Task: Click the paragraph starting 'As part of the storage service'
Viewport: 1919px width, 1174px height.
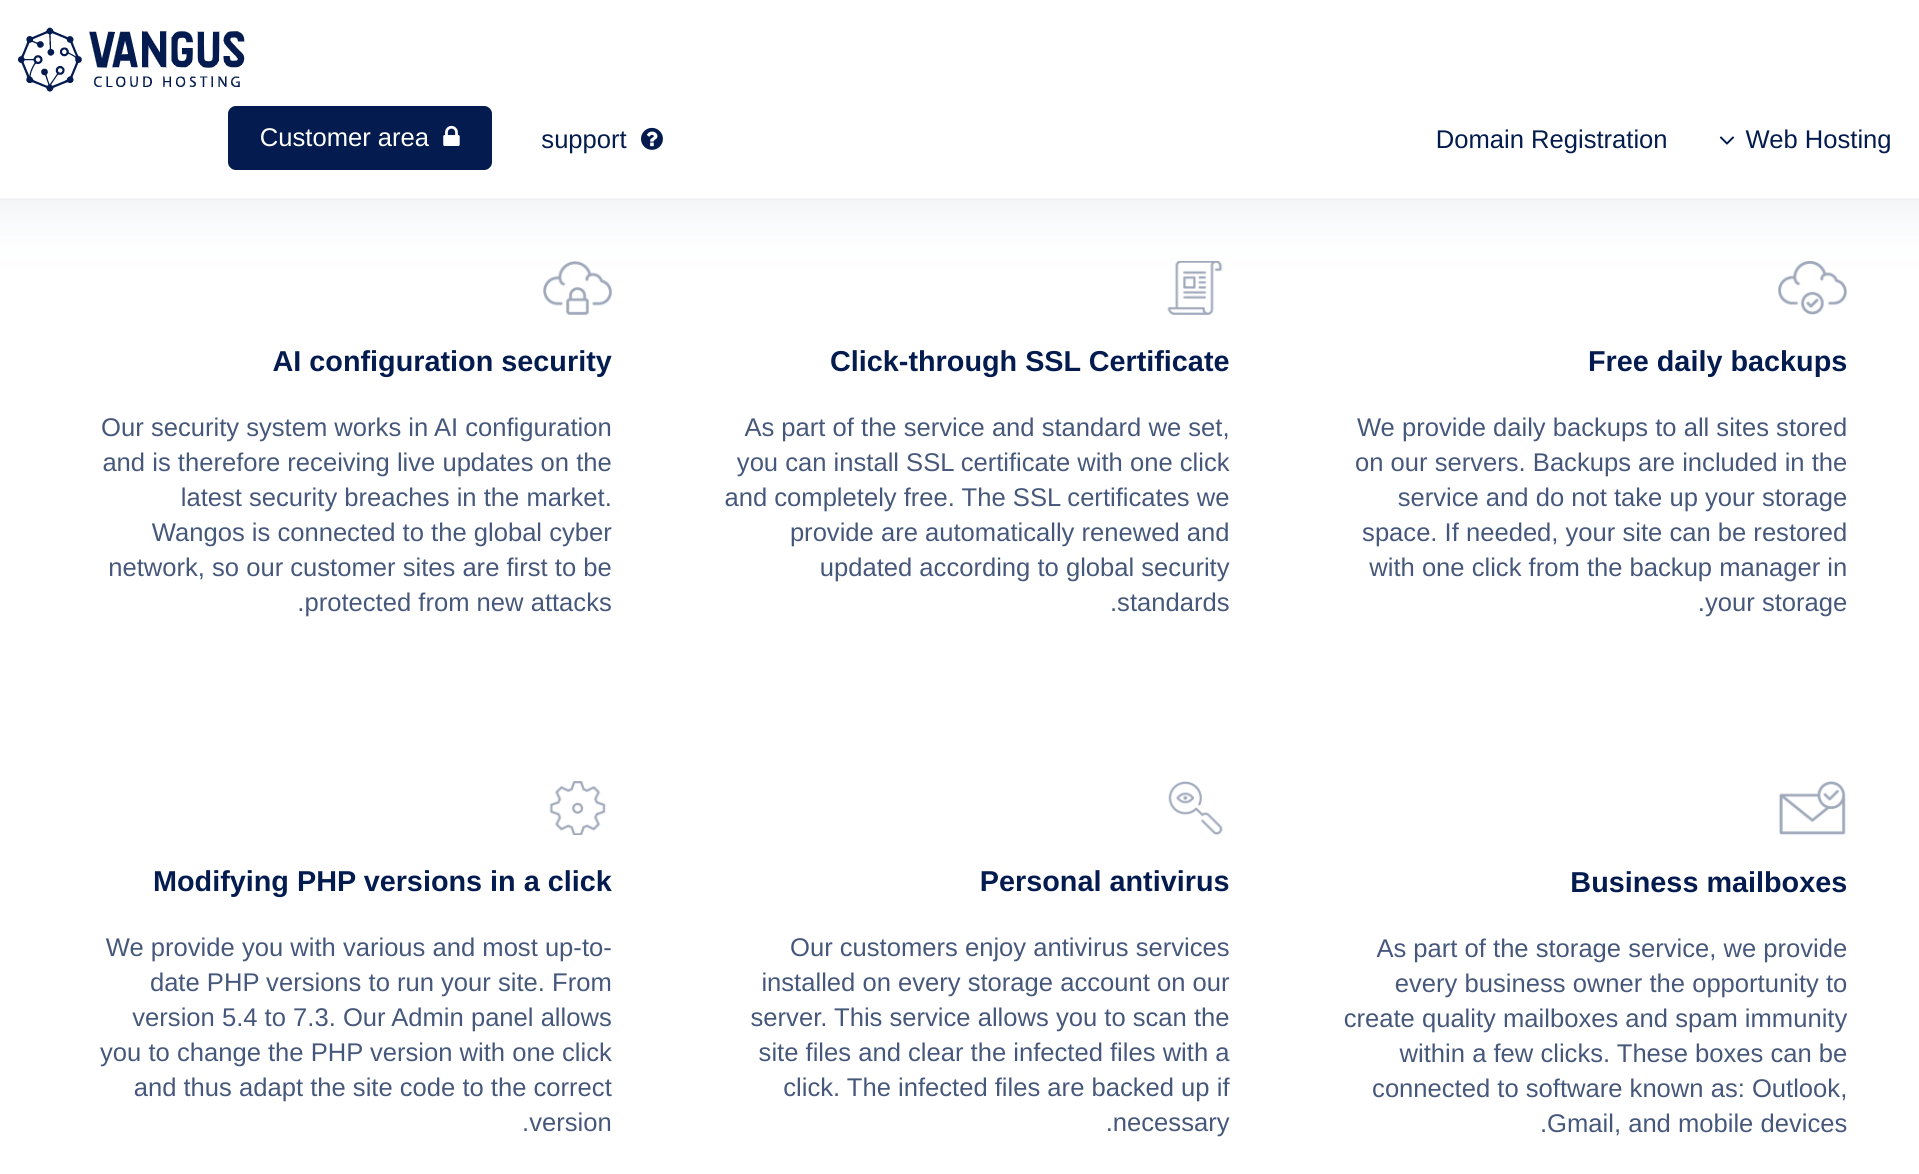Action: tap(1595, 1036)
